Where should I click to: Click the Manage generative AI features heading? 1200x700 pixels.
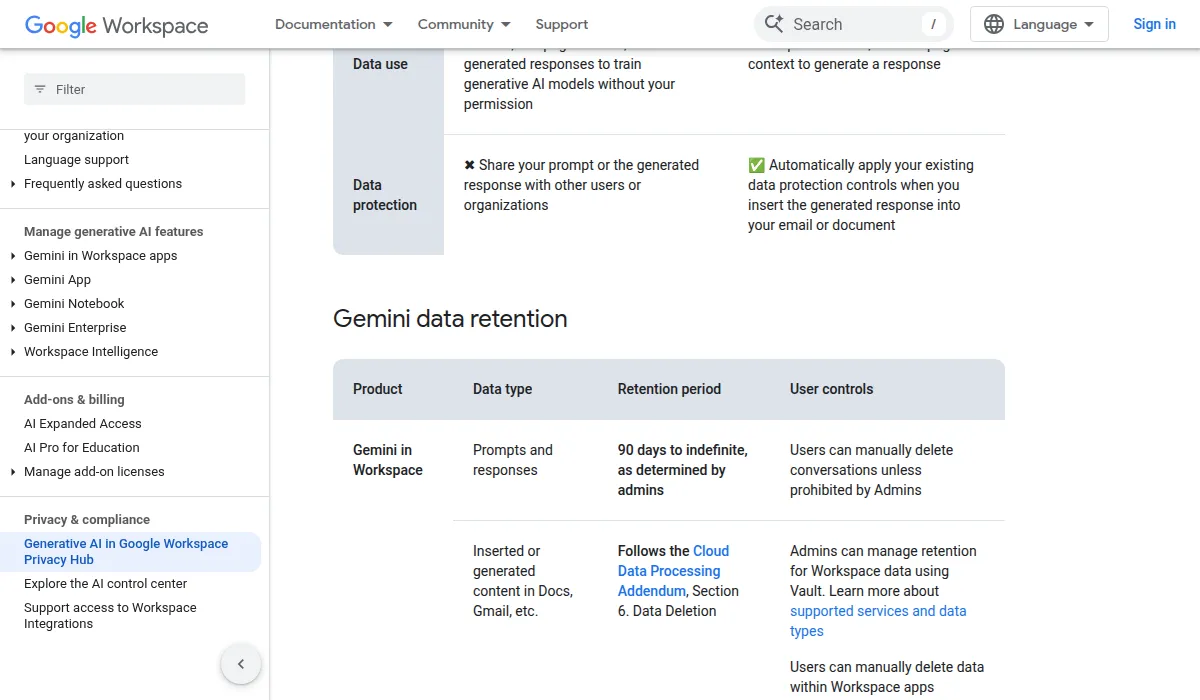tap(114, 232)
